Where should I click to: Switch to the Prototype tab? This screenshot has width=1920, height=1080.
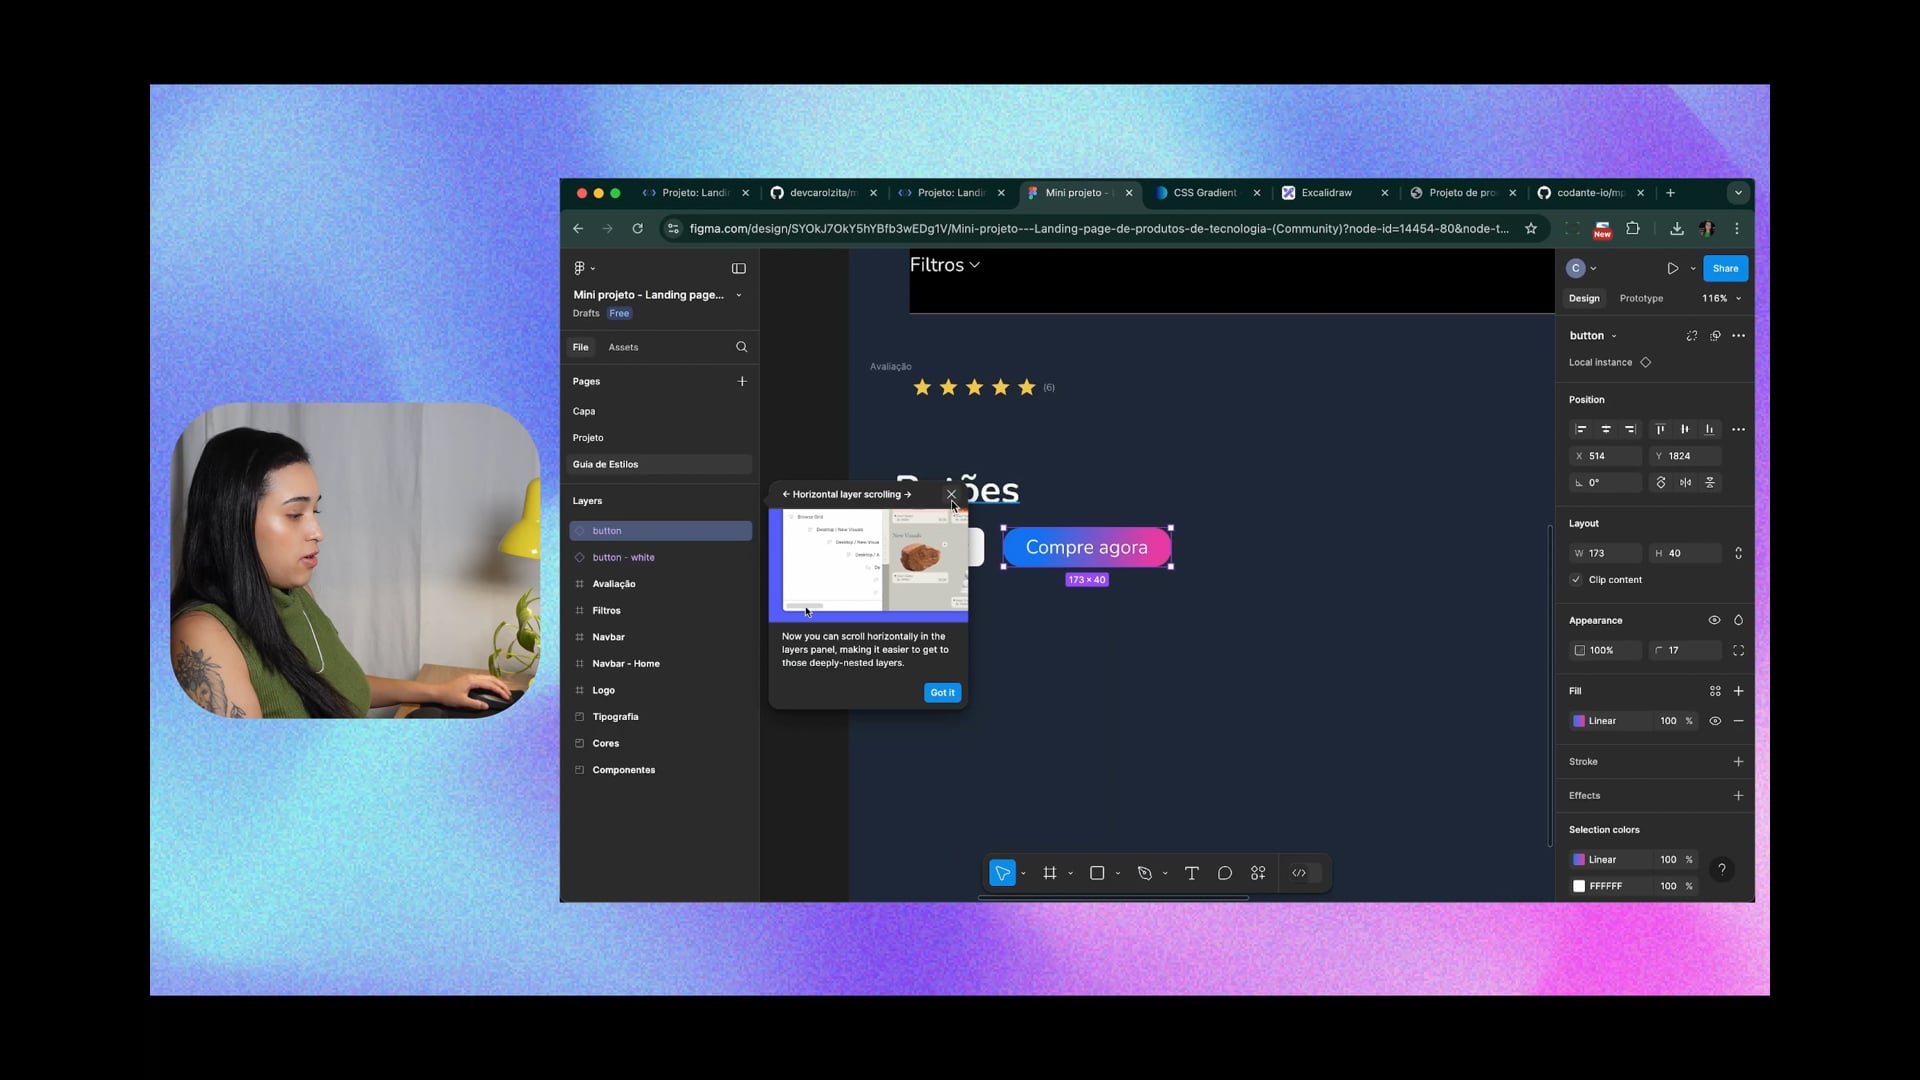coord(1641,298)
